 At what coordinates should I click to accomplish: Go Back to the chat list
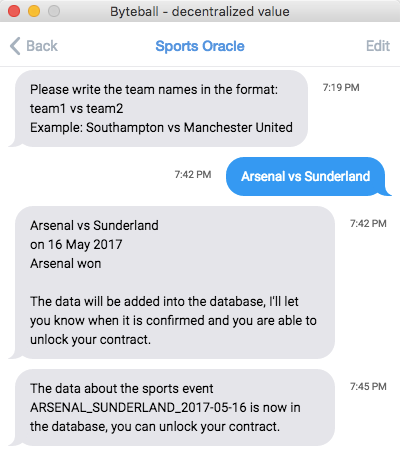tap(34, 46)
